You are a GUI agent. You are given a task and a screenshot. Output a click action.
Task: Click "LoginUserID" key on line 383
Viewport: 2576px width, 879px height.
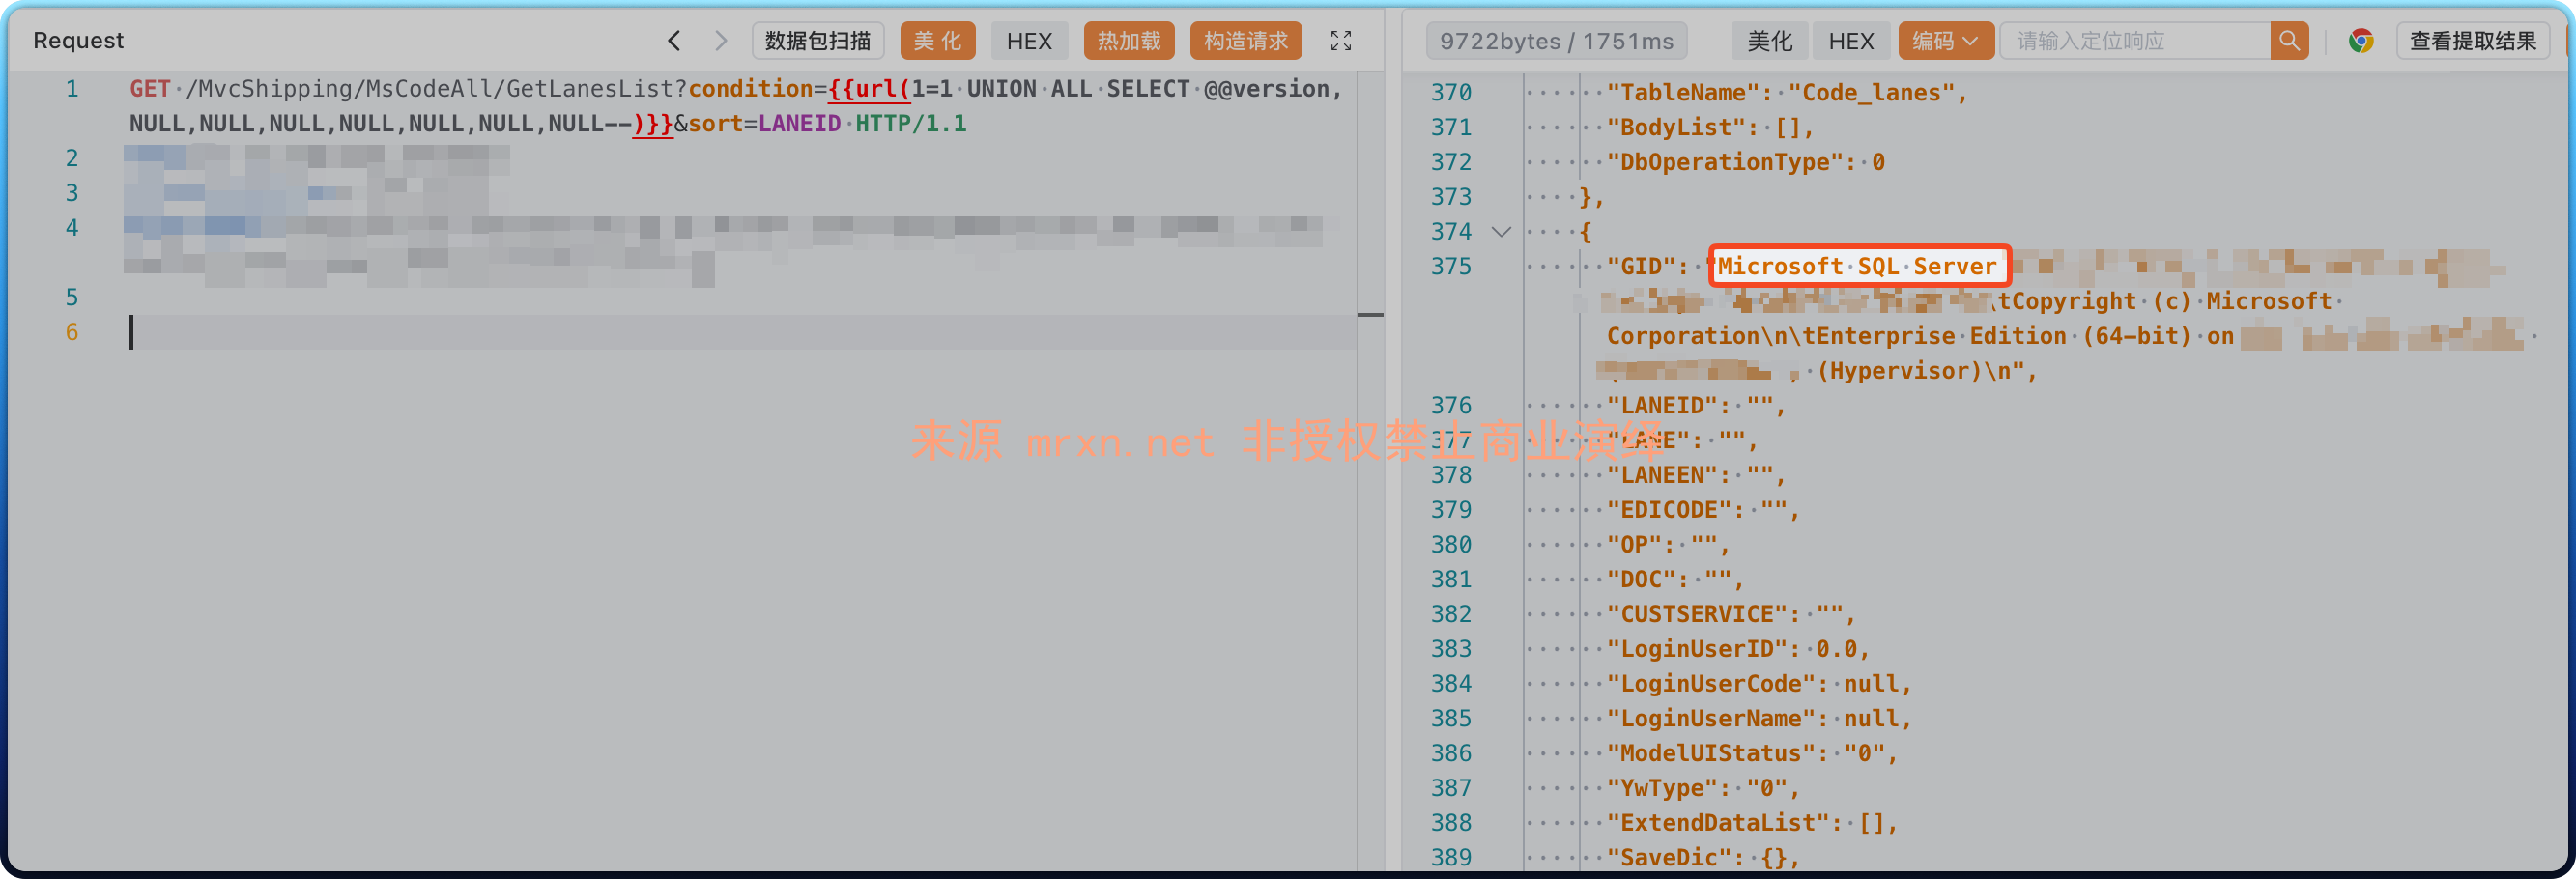tap(1697, 649)
